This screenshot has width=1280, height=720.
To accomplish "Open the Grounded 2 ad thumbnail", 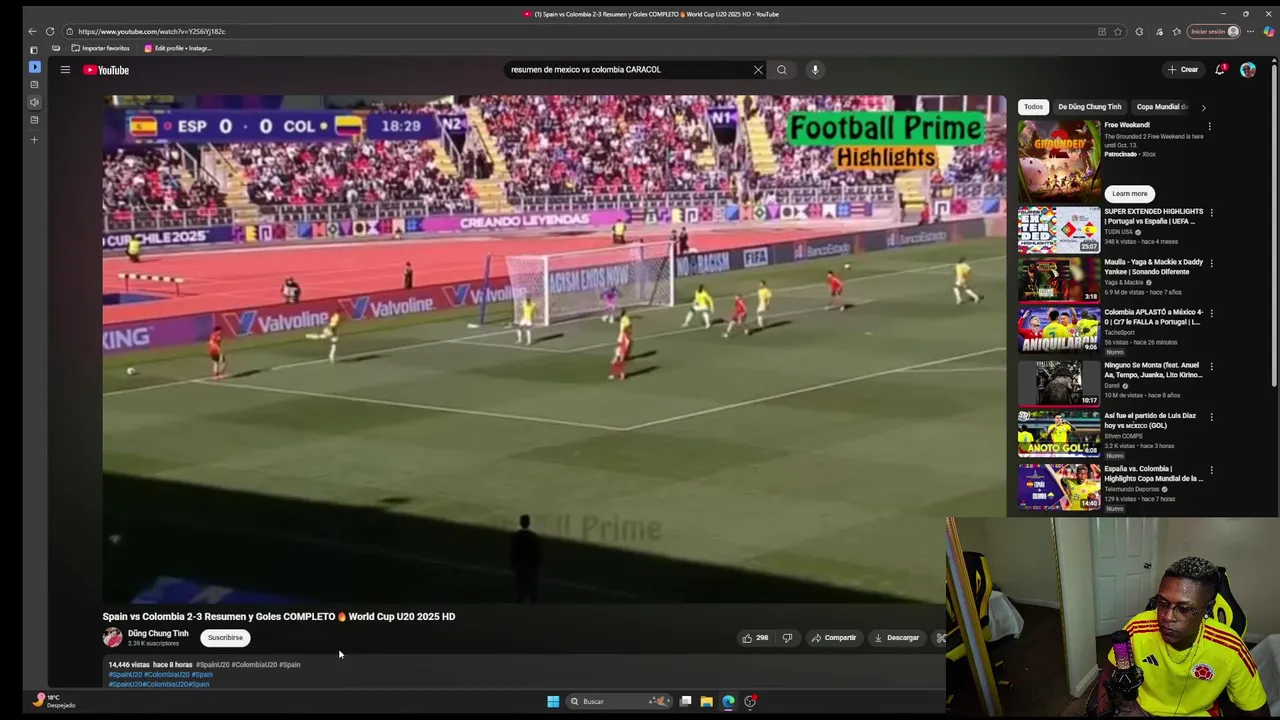I will pyautogui.click(x=1059, y=160).
